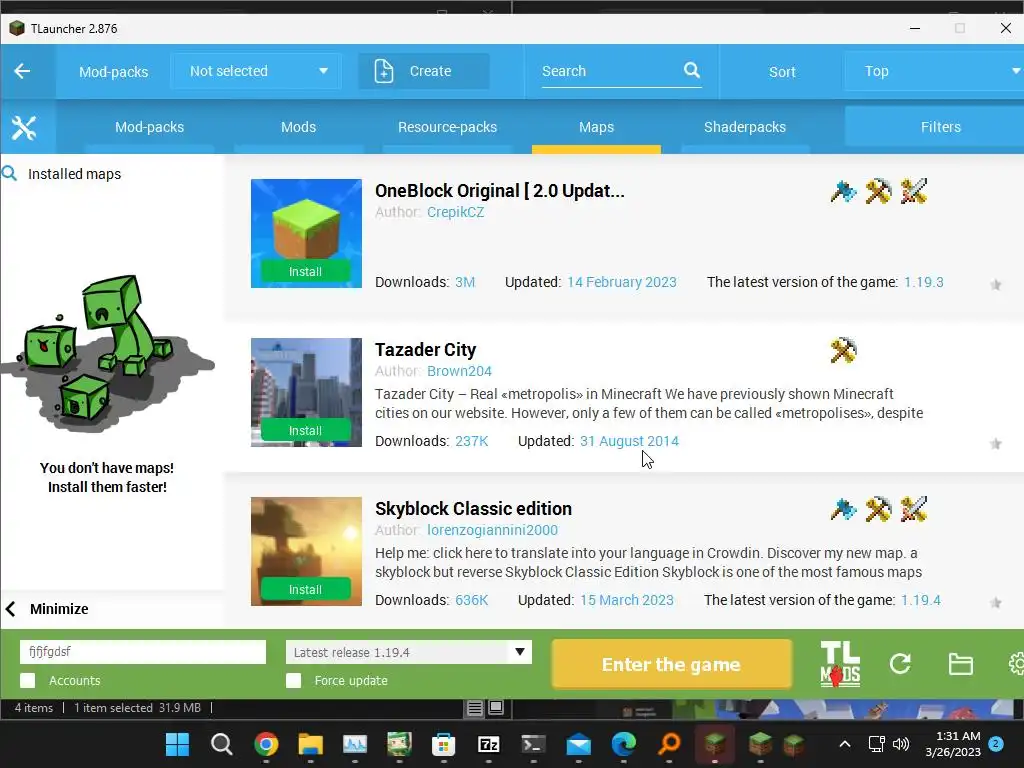Screen dimensions: 1024x768
Task: Click the magnifier icon in the Search box
Action: point(692,70)
